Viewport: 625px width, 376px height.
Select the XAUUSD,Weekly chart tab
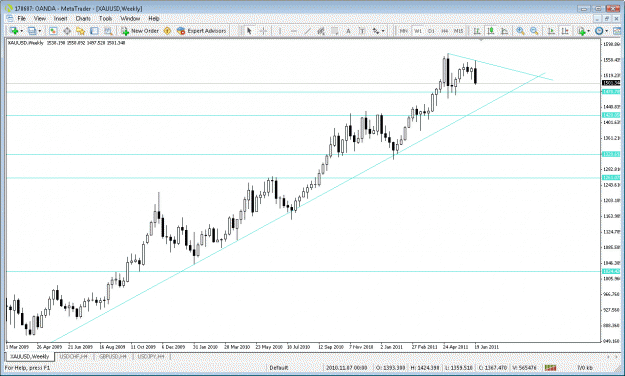[30, 356]
